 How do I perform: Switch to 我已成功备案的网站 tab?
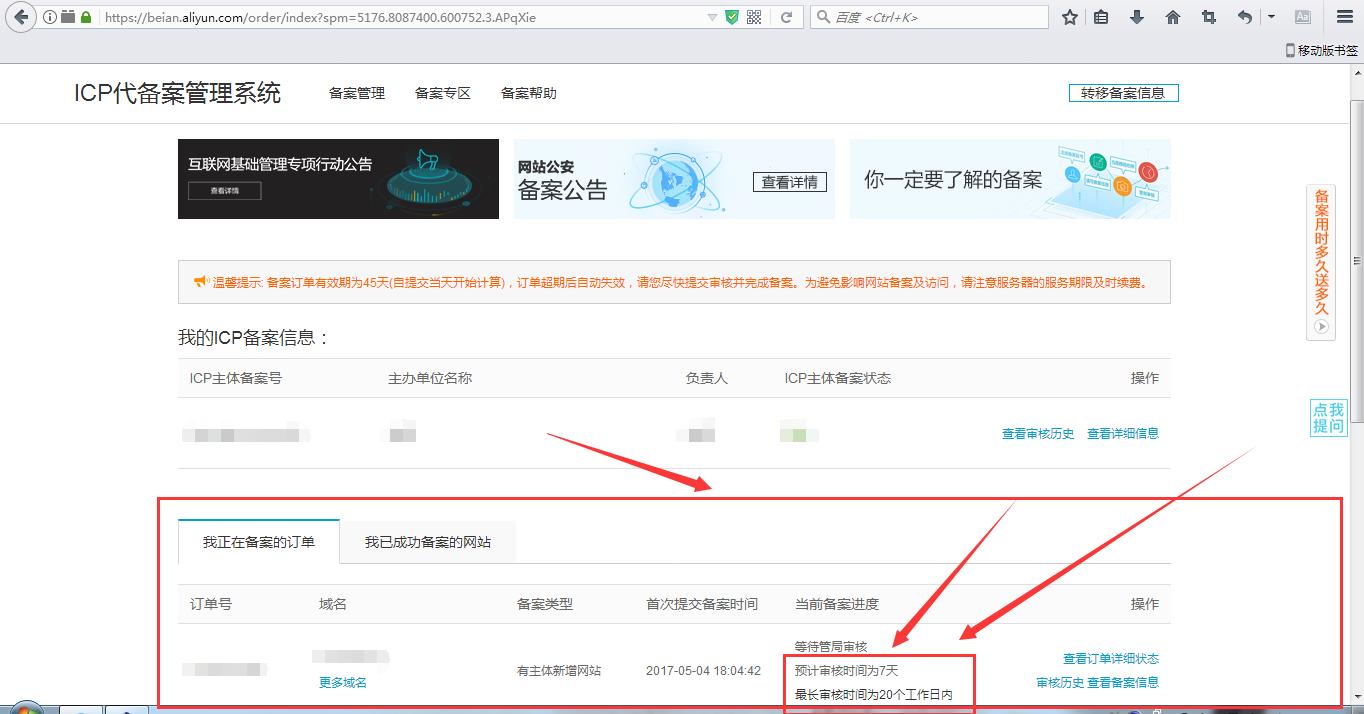428,541
